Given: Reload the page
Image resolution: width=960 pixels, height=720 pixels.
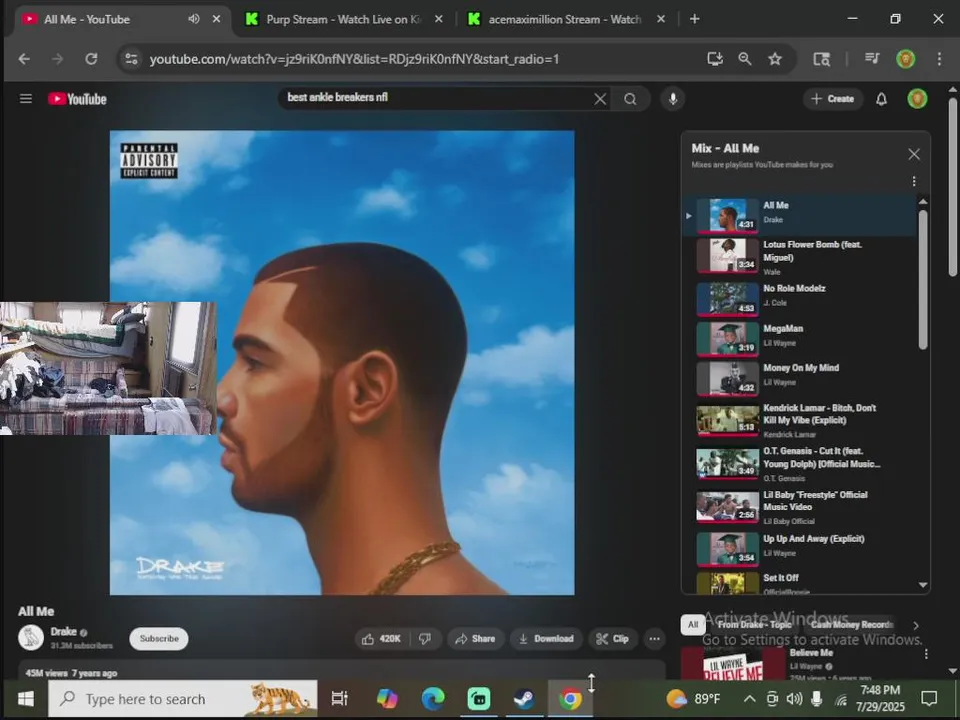Looking at the screenshot, I should click(91, 59).
